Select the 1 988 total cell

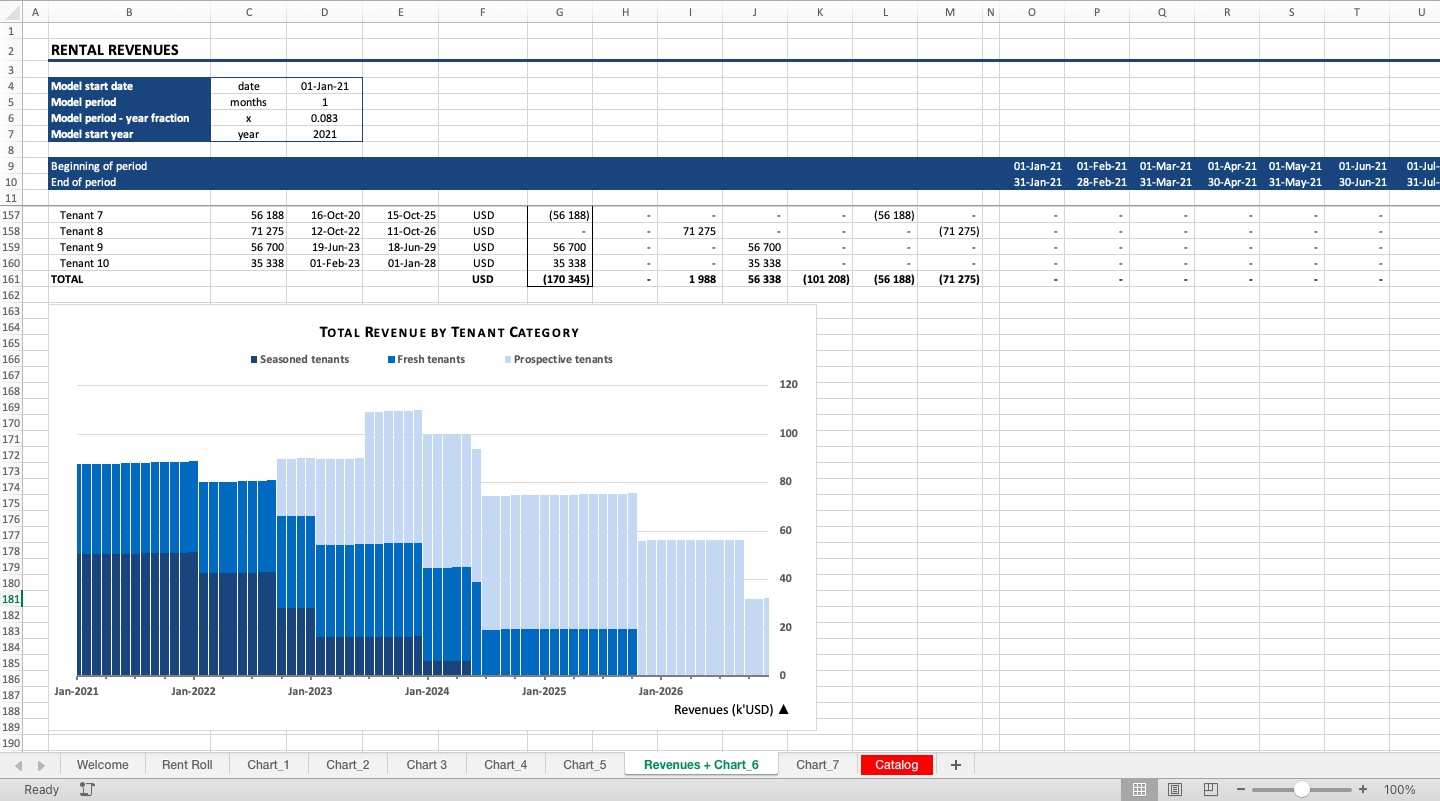pyautogui.click(x=690, y=279)
